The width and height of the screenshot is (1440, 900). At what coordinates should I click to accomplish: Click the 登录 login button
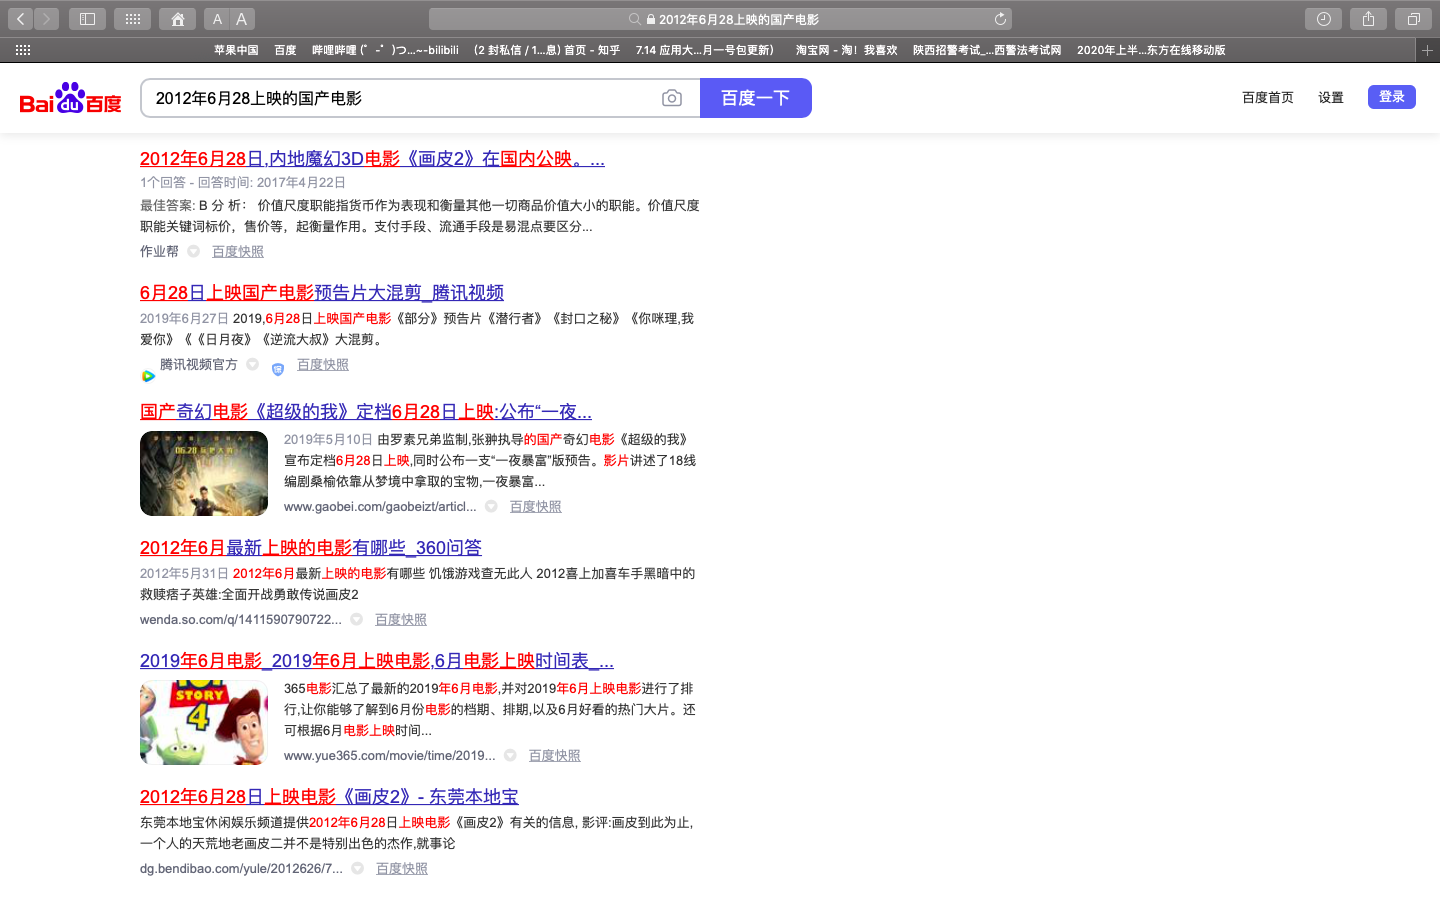coord(1392,97)
